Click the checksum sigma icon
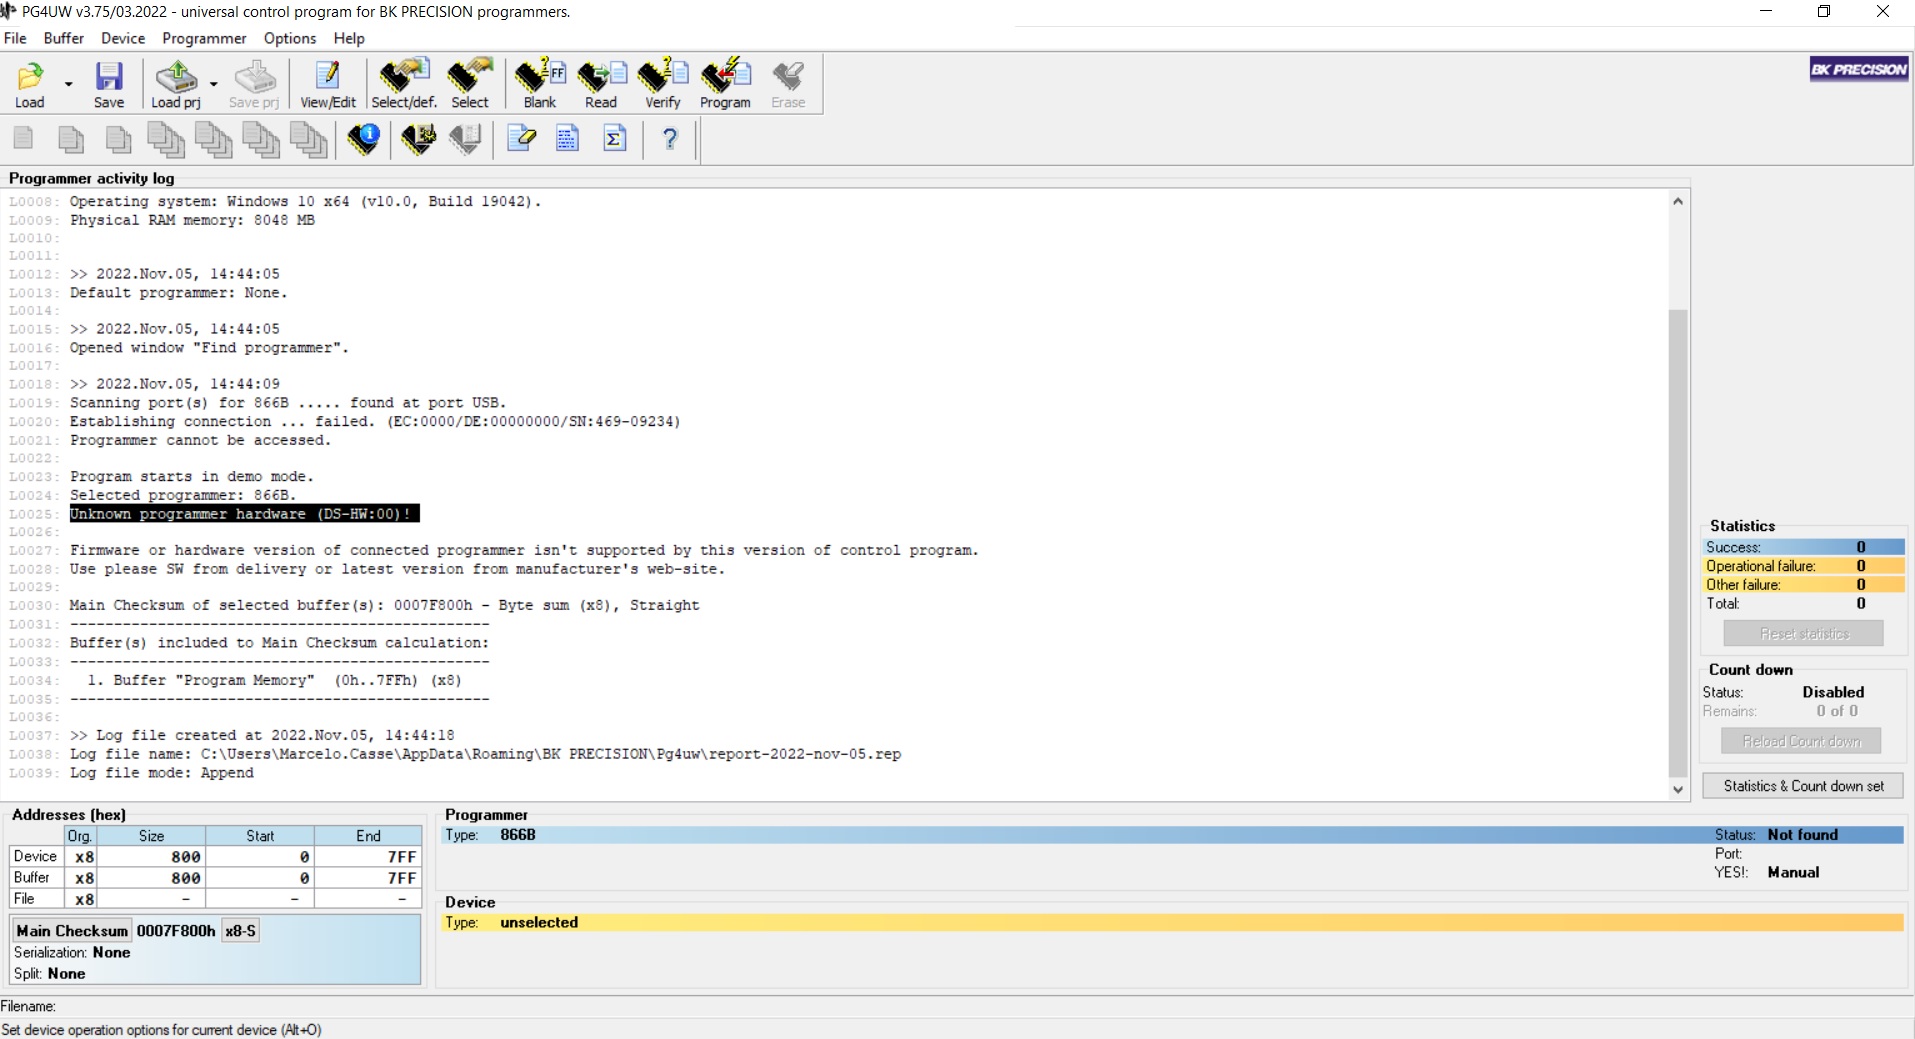The image size is (1915, 1039). [x=615, y=139]
